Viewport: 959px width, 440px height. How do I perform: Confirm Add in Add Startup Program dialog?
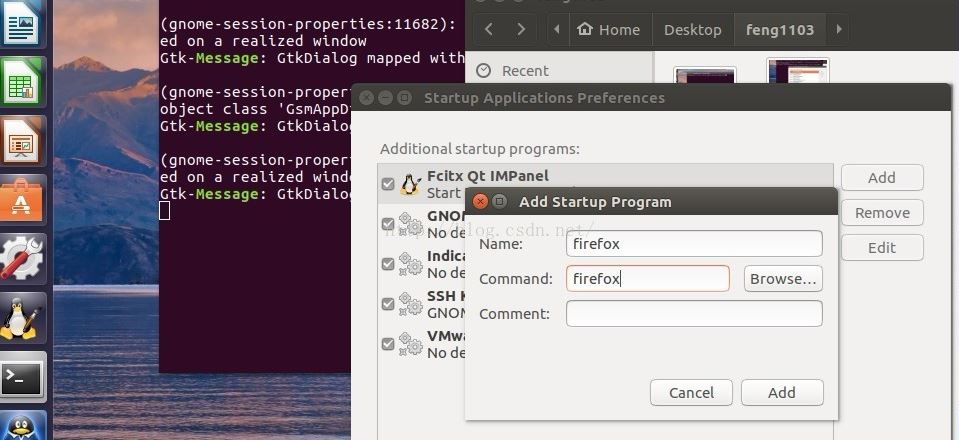(x=782, y=392)
